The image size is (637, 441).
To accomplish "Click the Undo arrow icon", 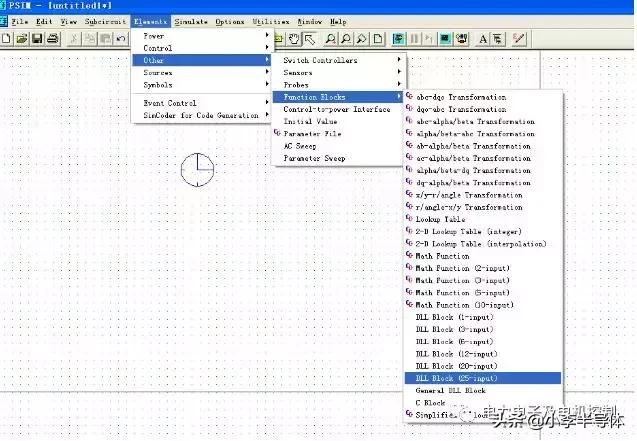I will point(121,39).
